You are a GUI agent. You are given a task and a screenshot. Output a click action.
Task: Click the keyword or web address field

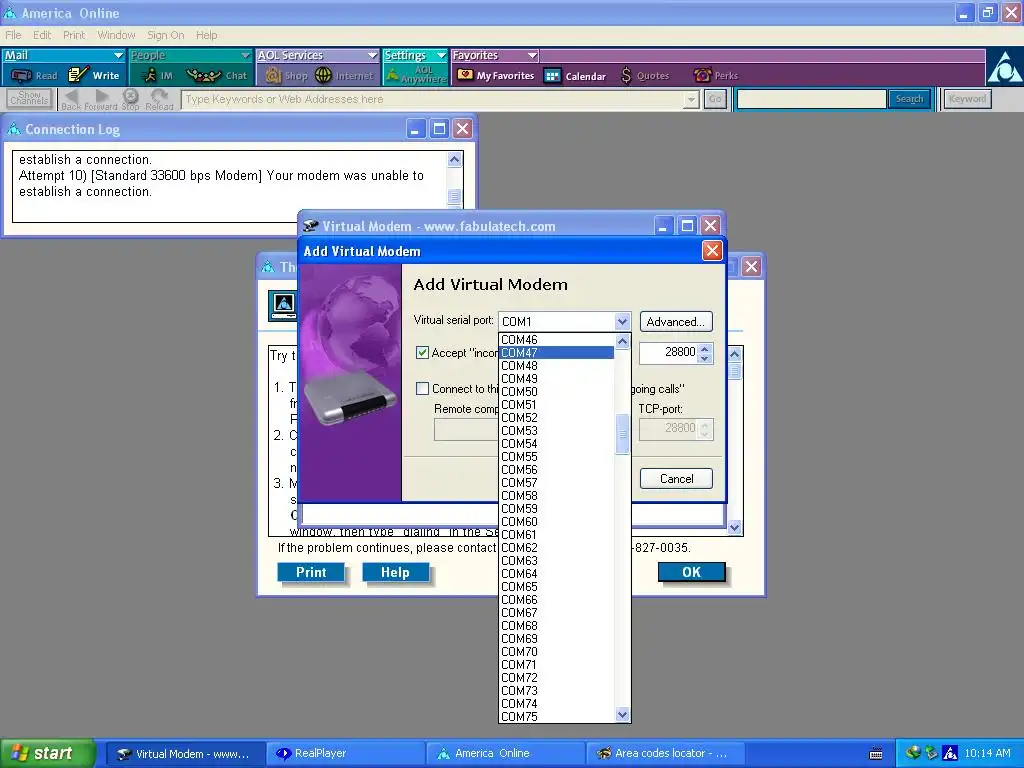434,99
